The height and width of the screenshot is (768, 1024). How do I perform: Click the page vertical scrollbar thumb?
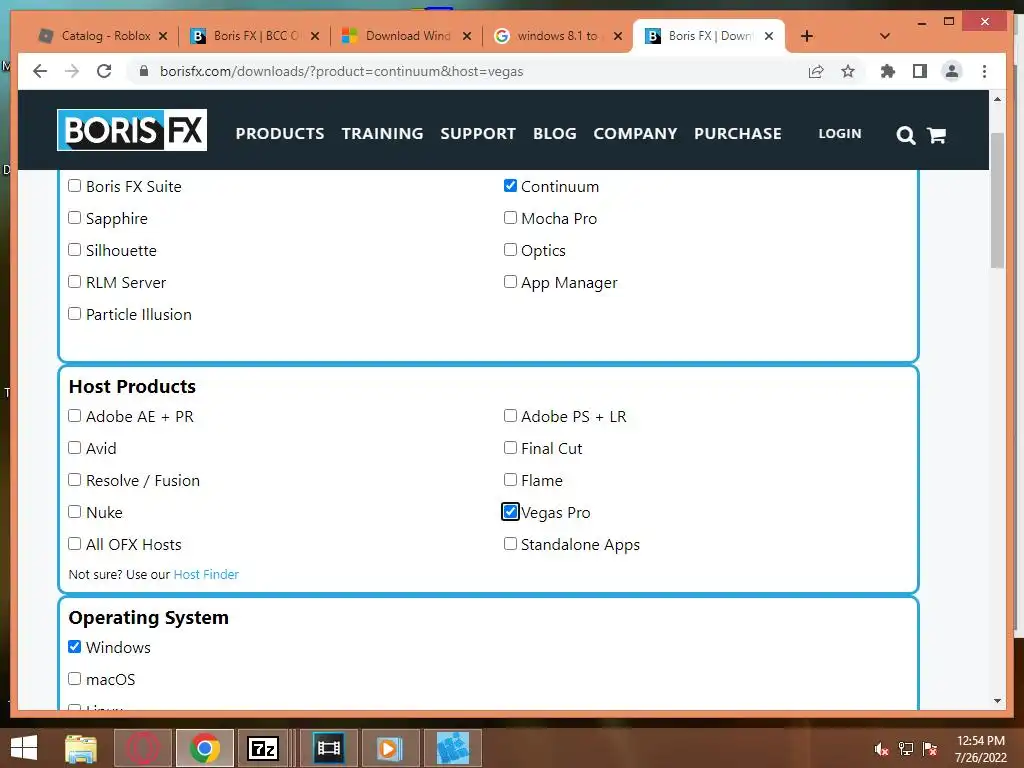click(x=997, y=199)
